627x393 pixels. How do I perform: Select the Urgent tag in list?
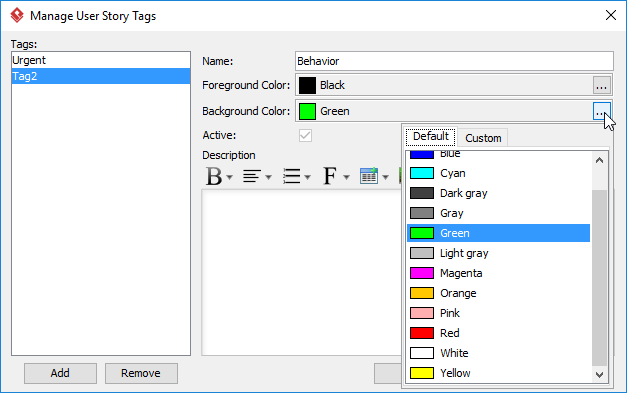(101, 60)
